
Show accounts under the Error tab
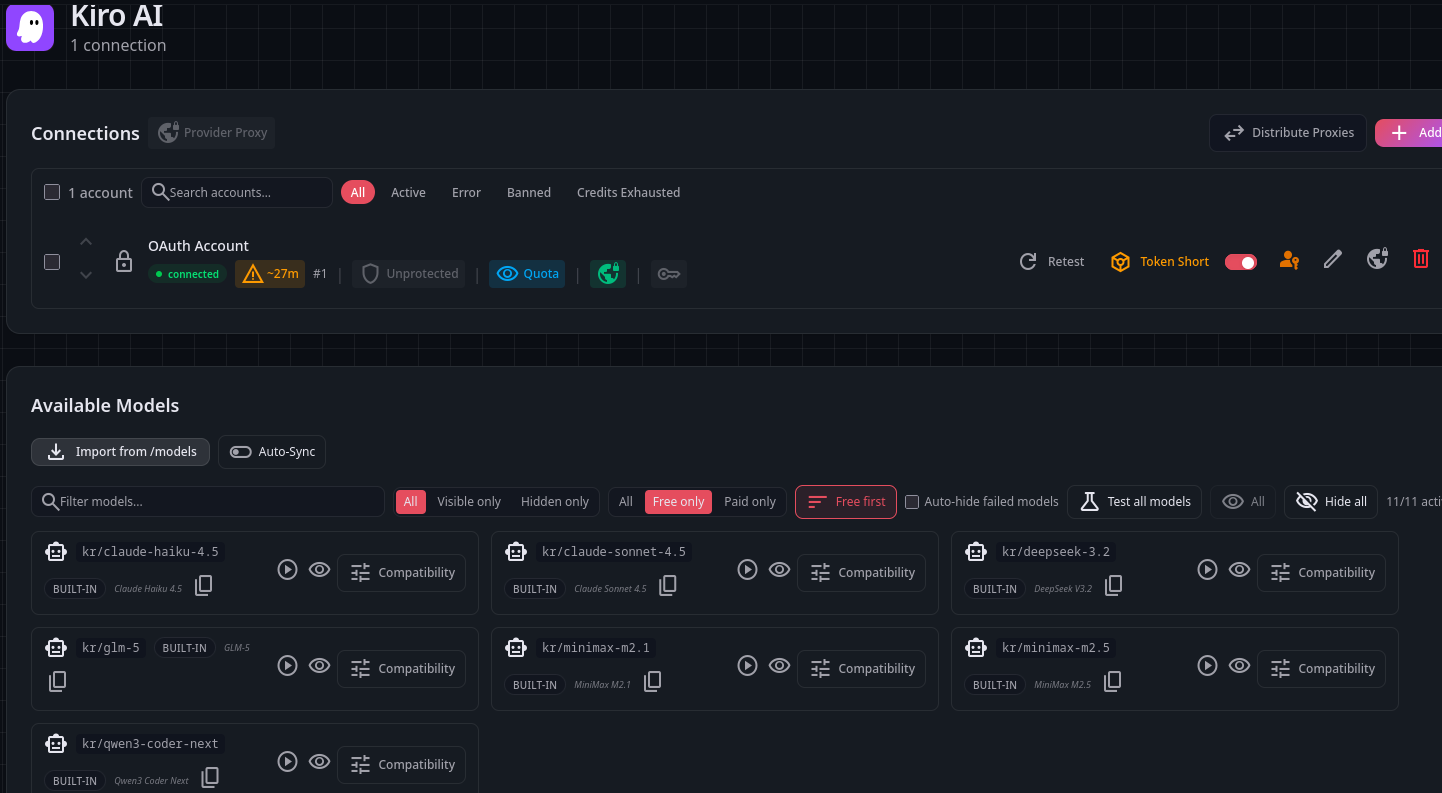(466, 192)
